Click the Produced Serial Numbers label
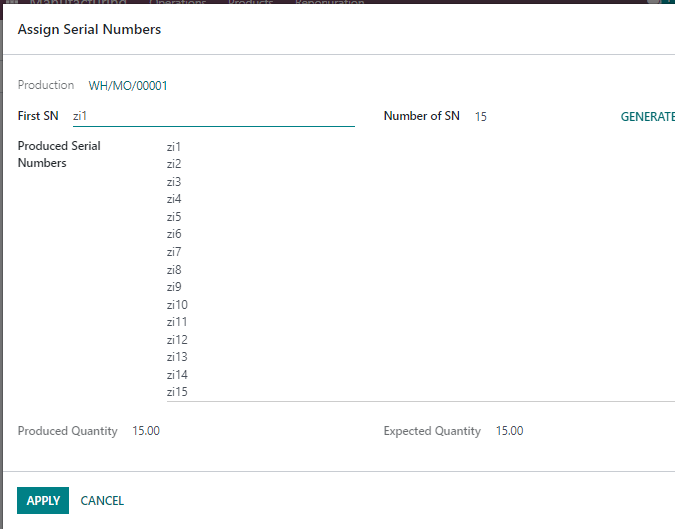Image resolution: width=675 pixels, height=529 pixels. pos(59,155)
